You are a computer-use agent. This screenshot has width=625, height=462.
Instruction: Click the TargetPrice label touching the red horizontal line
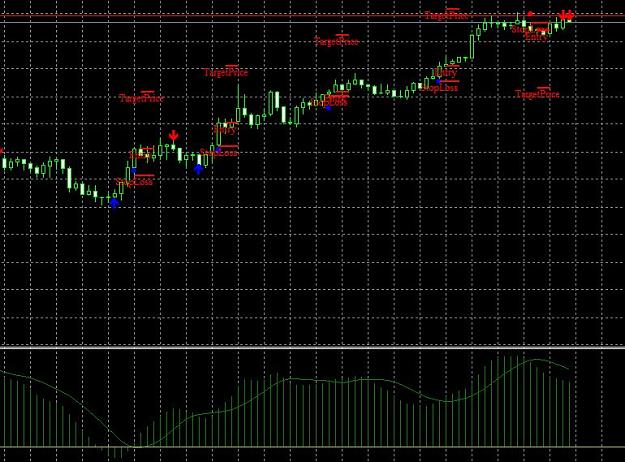coord(446,15)
